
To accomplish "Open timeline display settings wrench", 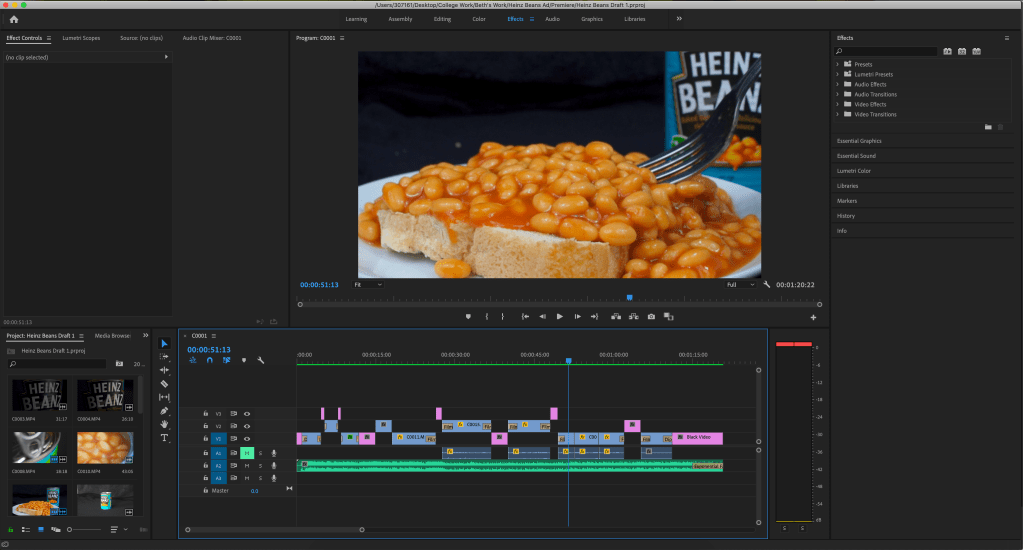I will [260, 360].
